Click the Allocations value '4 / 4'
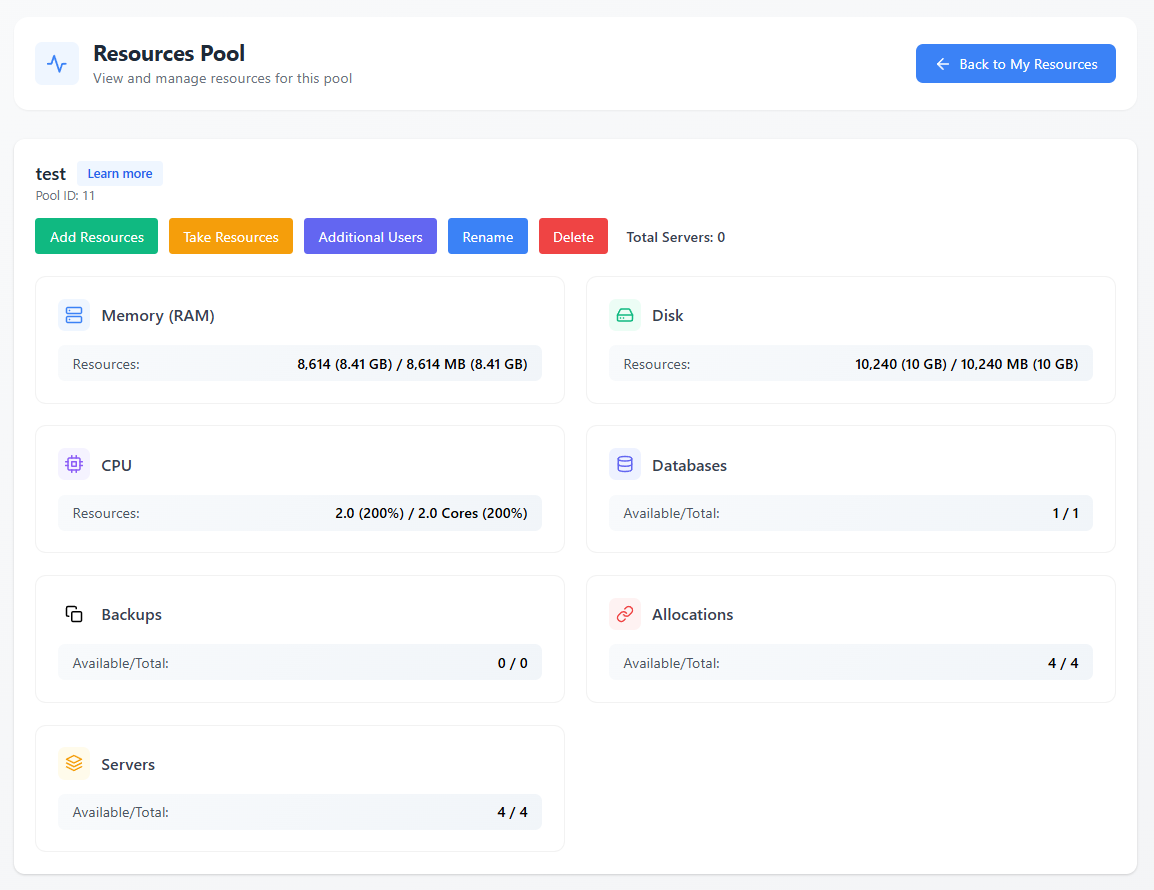 tap(1063, 663)
